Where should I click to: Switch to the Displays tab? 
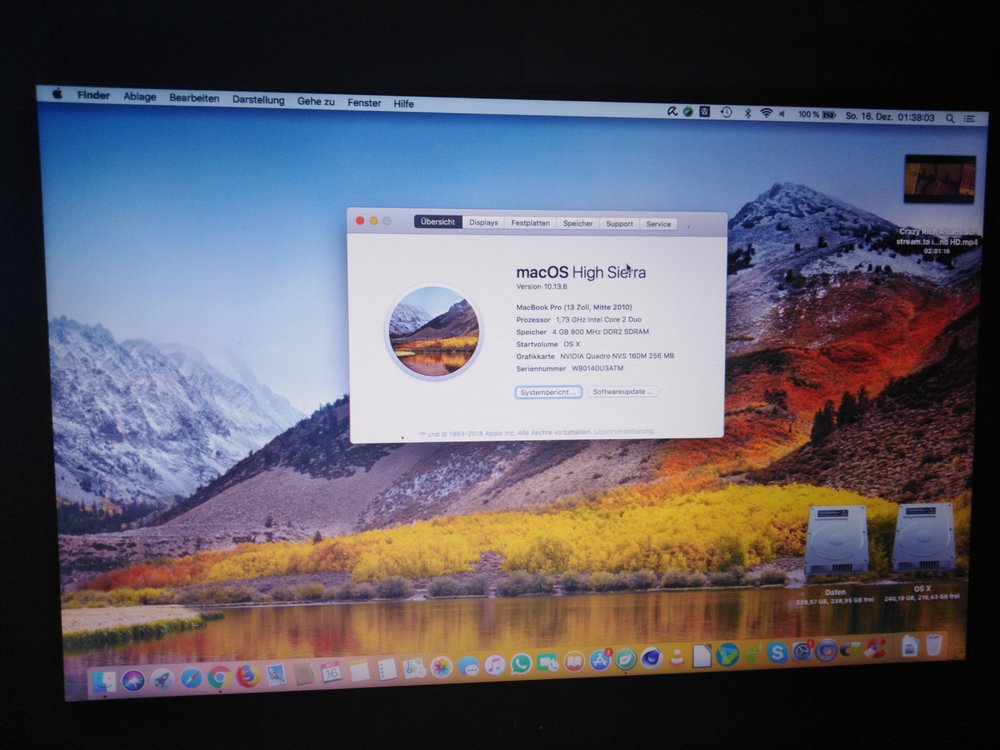(x=483, y=223)
